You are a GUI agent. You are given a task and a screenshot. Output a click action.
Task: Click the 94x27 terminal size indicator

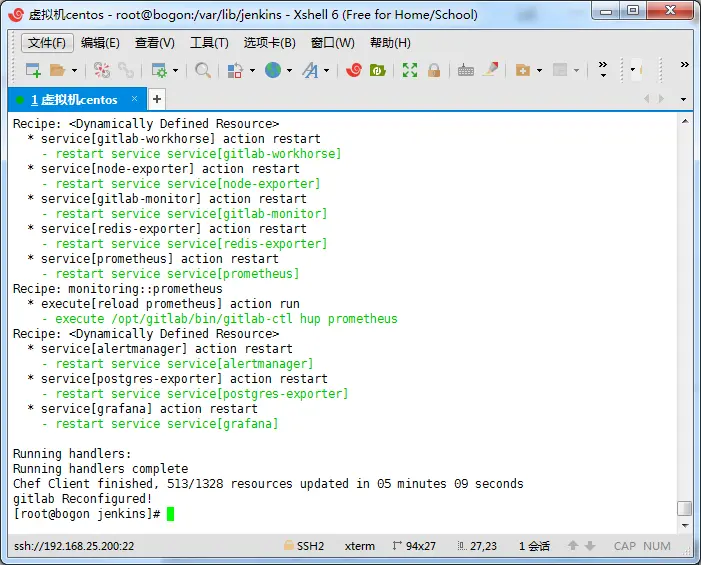click(414, 546)
